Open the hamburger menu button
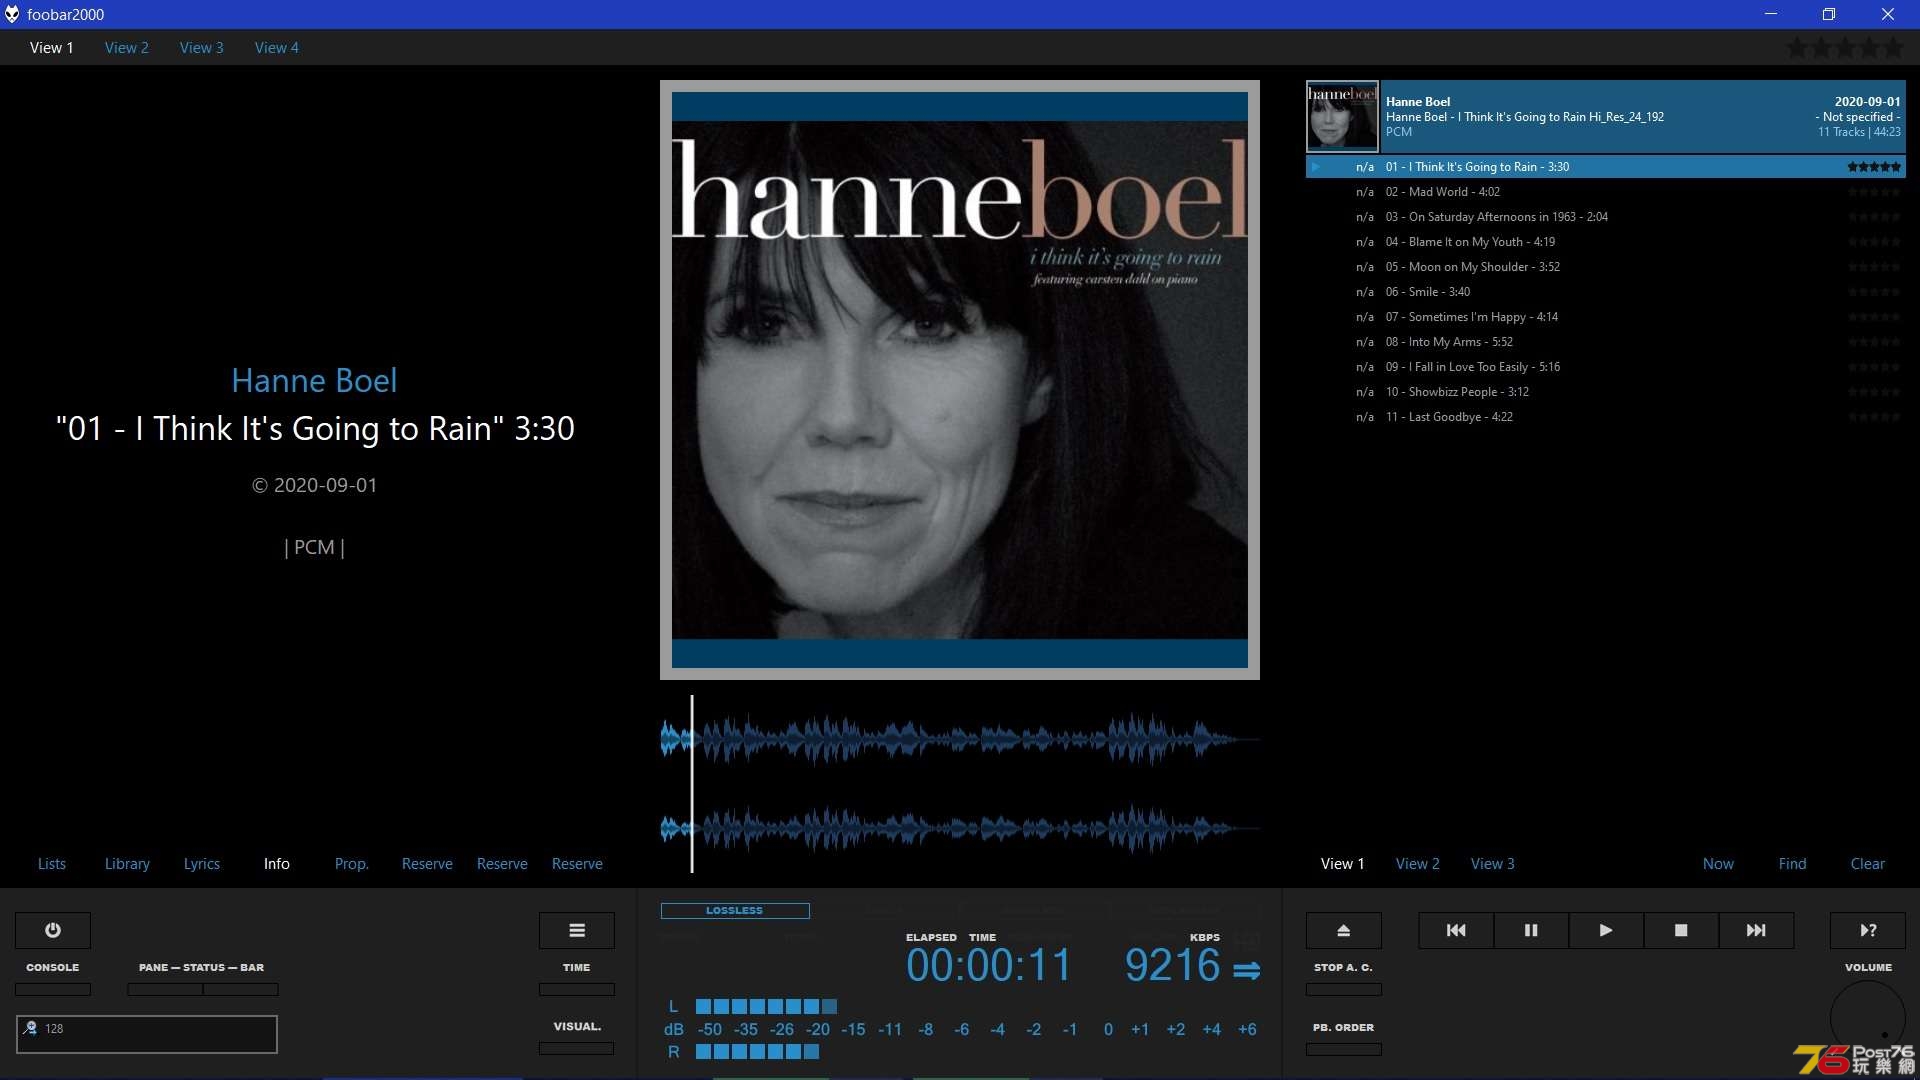1920x1080 pixels. 577,930
